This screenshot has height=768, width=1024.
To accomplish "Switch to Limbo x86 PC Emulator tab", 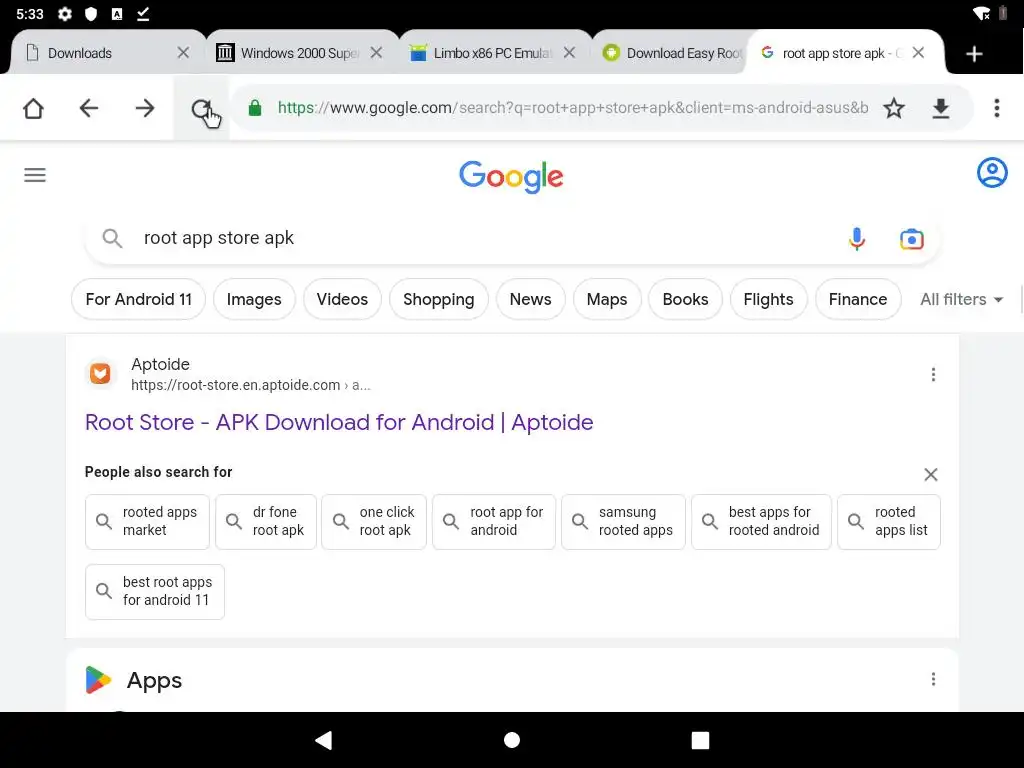I will click(492, 53).
